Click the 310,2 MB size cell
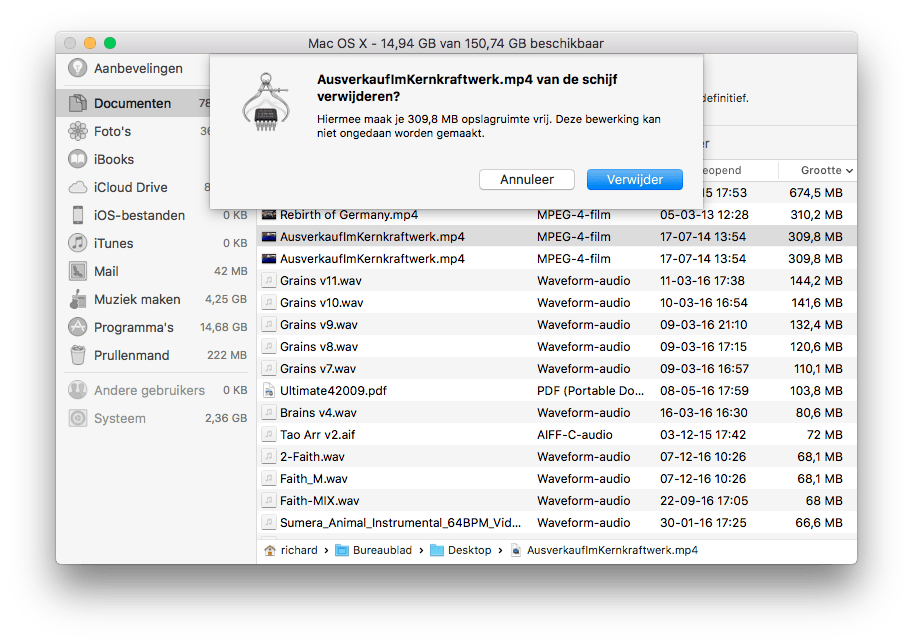The image size is (913, 644). coord(816,215)
